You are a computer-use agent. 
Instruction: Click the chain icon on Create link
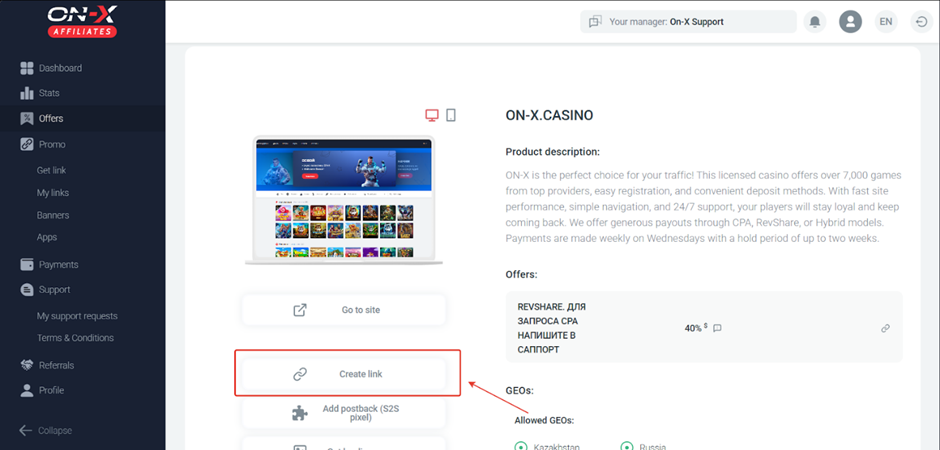[x=300, y=374]
